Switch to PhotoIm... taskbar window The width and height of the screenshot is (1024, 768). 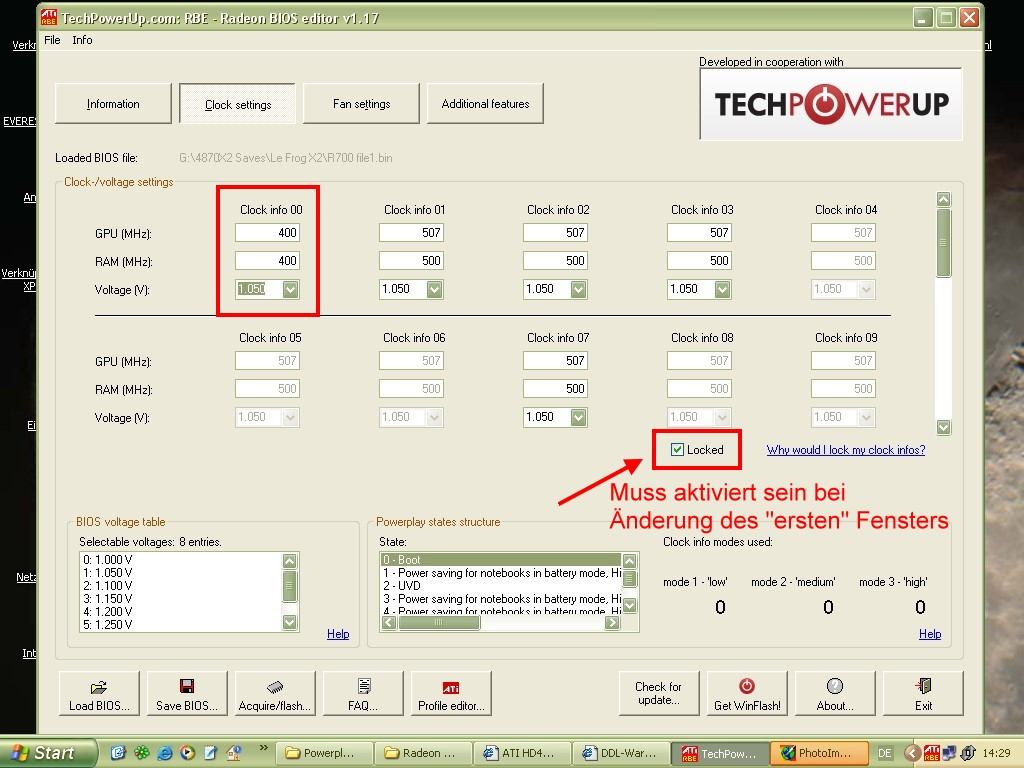(x=820, y=753)
